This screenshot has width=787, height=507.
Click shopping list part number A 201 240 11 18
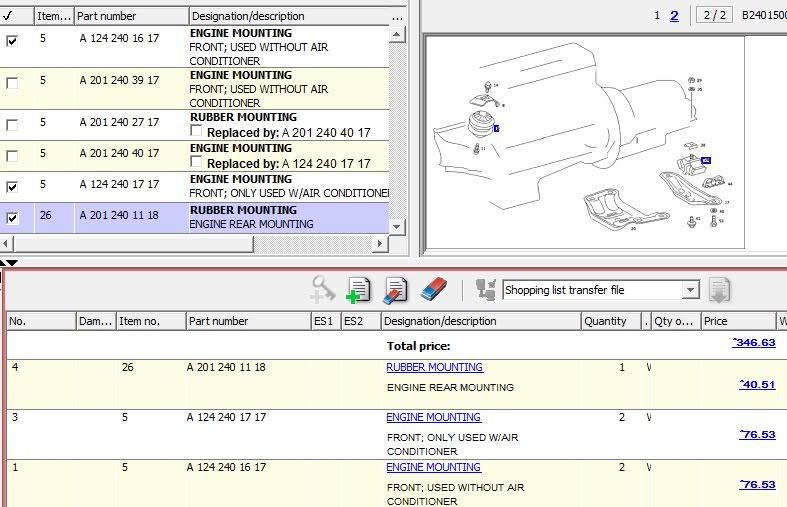click(x=226, y=367)
